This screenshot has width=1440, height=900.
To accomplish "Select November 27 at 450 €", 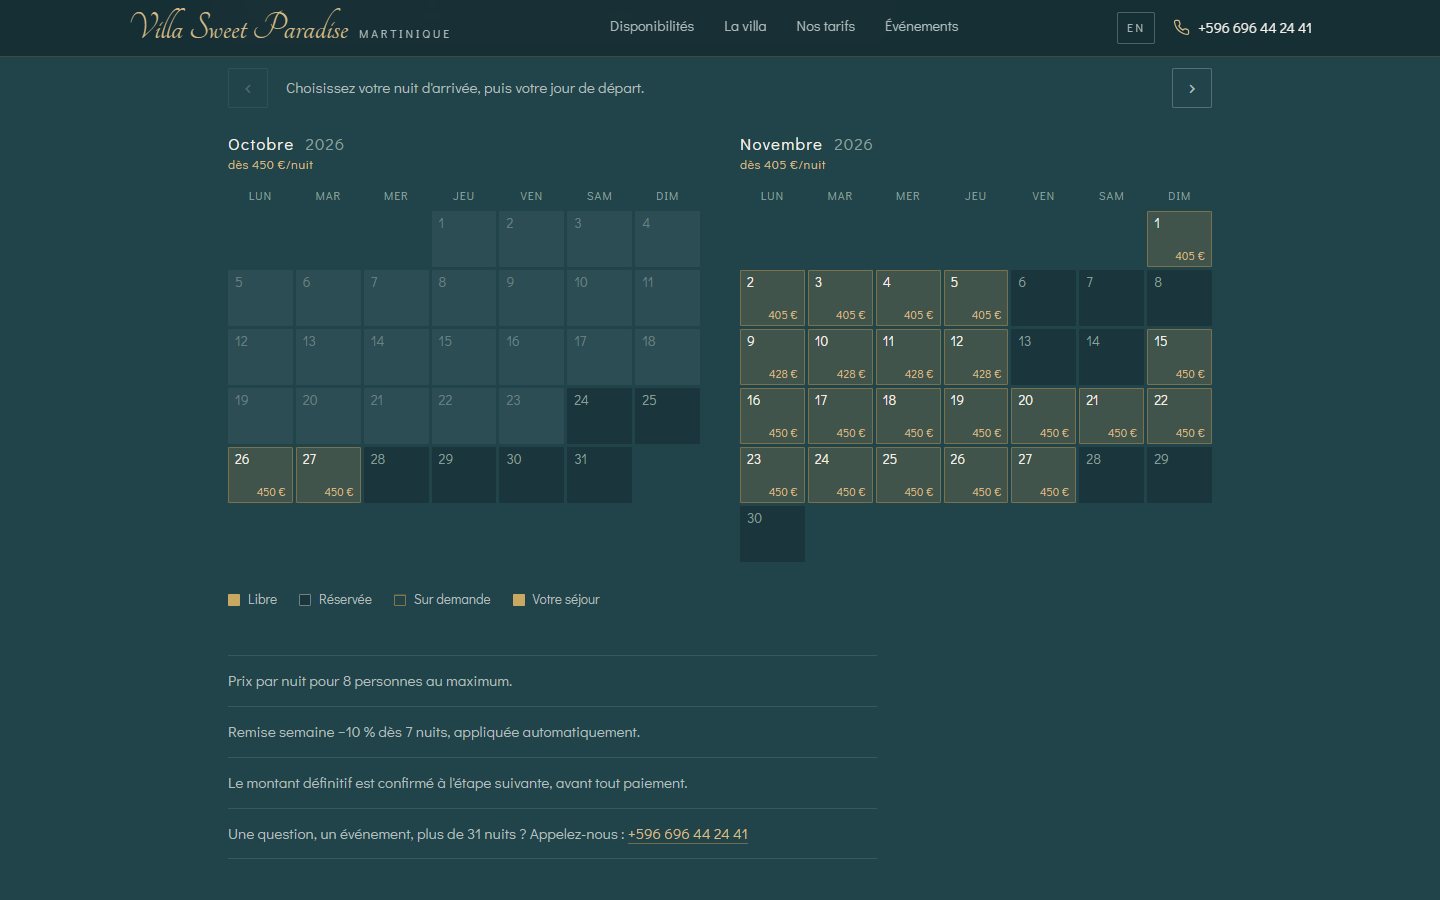I will pyautogui.click(x=1043, y=475).
